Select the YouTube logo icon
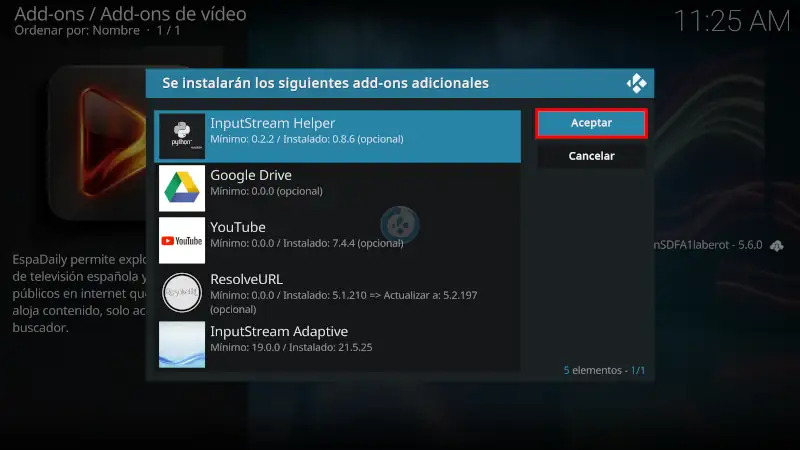 tap(182, 240)
